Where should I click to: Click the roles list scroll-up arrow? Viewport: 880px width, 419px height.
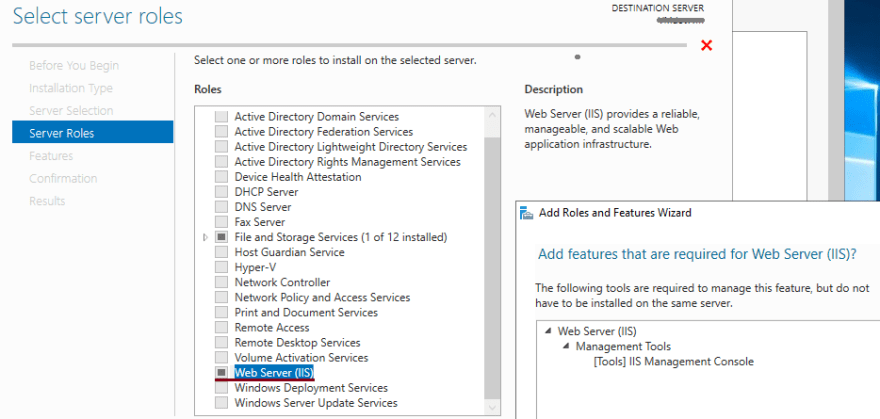click(x=492, y=116)
